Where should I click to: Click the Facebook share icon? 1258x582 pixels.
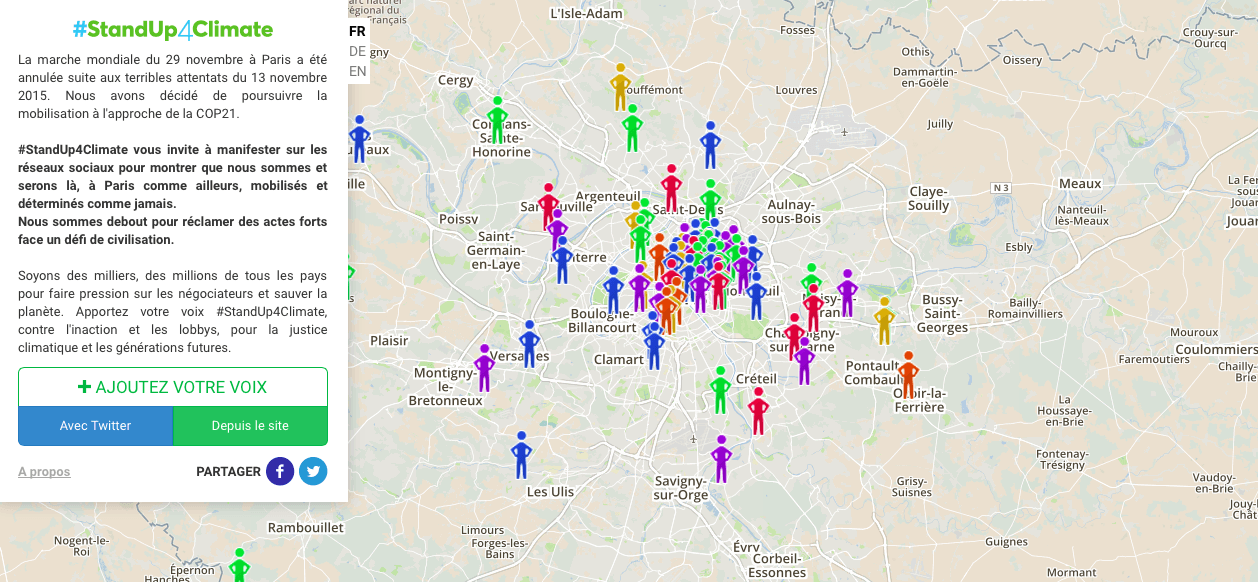point(280,471)
